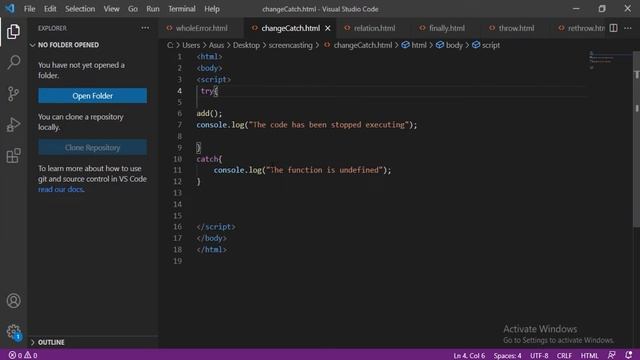Click the editor vertical scrollbar
Image resolution: width=640 pixels, height=360 pixels.
tap(636, 139)
